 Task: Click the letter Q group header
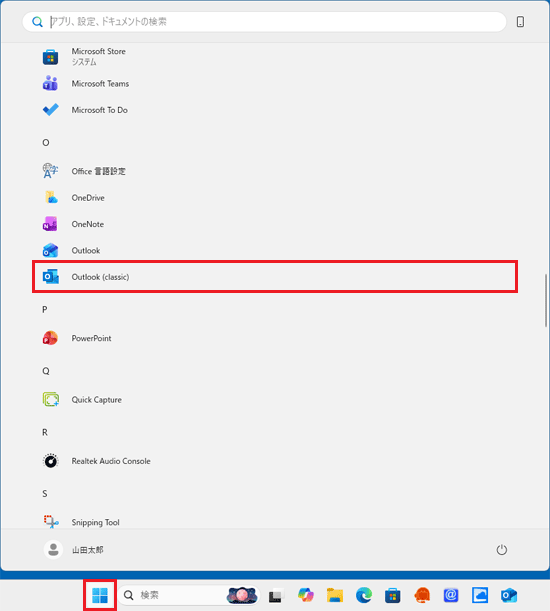46,371
